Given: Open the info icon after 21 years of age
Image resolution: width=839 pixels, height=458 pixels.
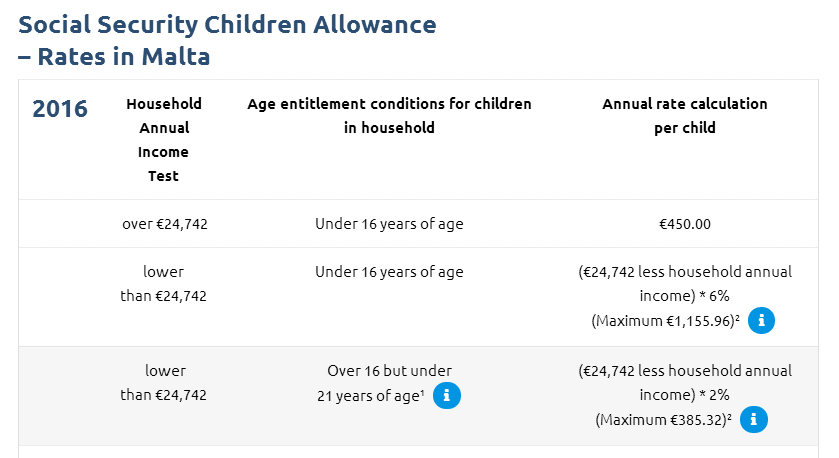Looking at the screenshot, I should tap(447, 395).
